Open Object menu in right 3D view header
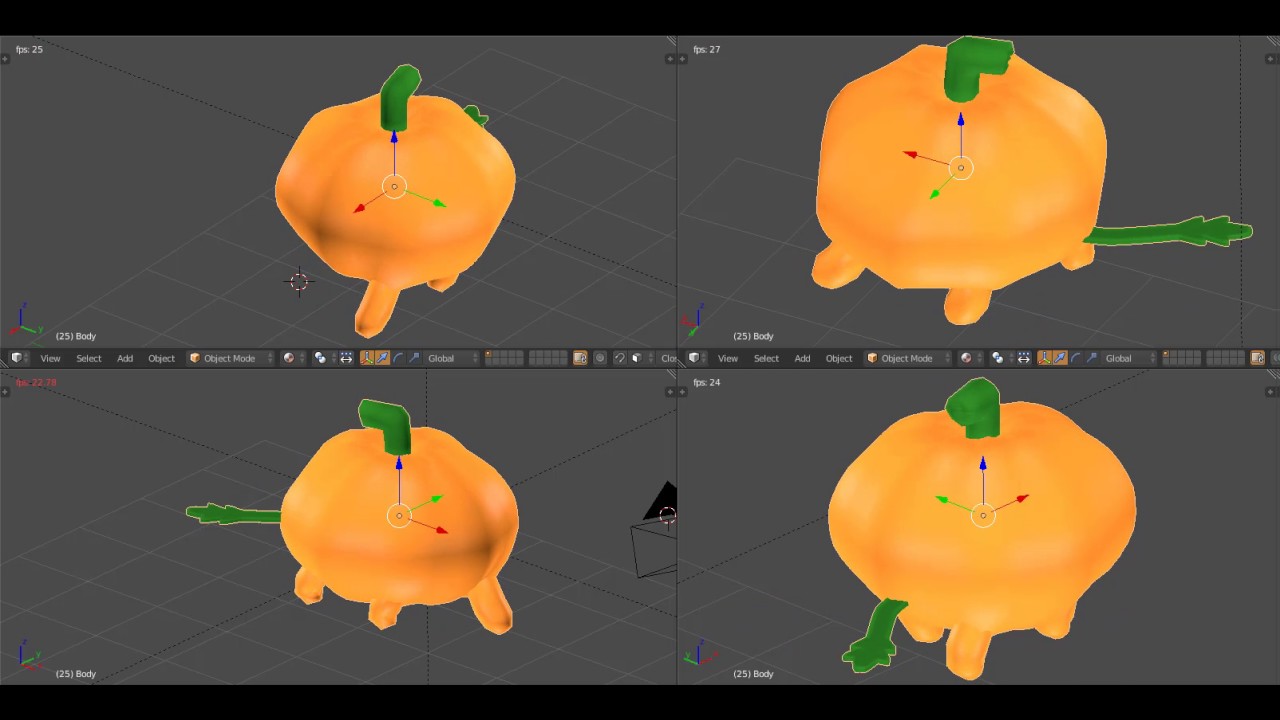Screen dimensions: 1280x720 click(839, 358)
